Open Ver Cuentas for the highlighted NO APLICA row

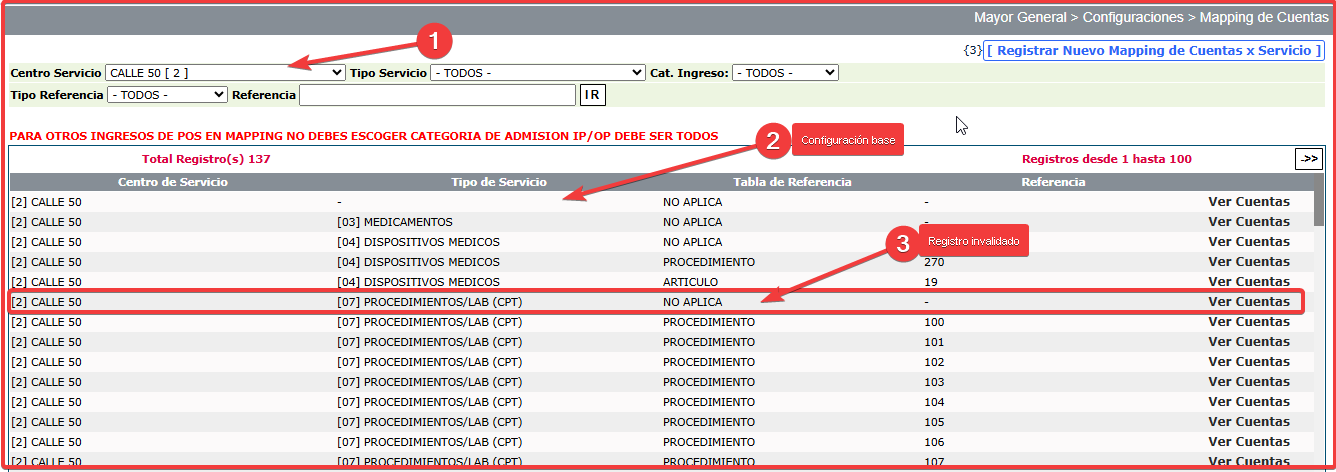[x=1248, y=302]
